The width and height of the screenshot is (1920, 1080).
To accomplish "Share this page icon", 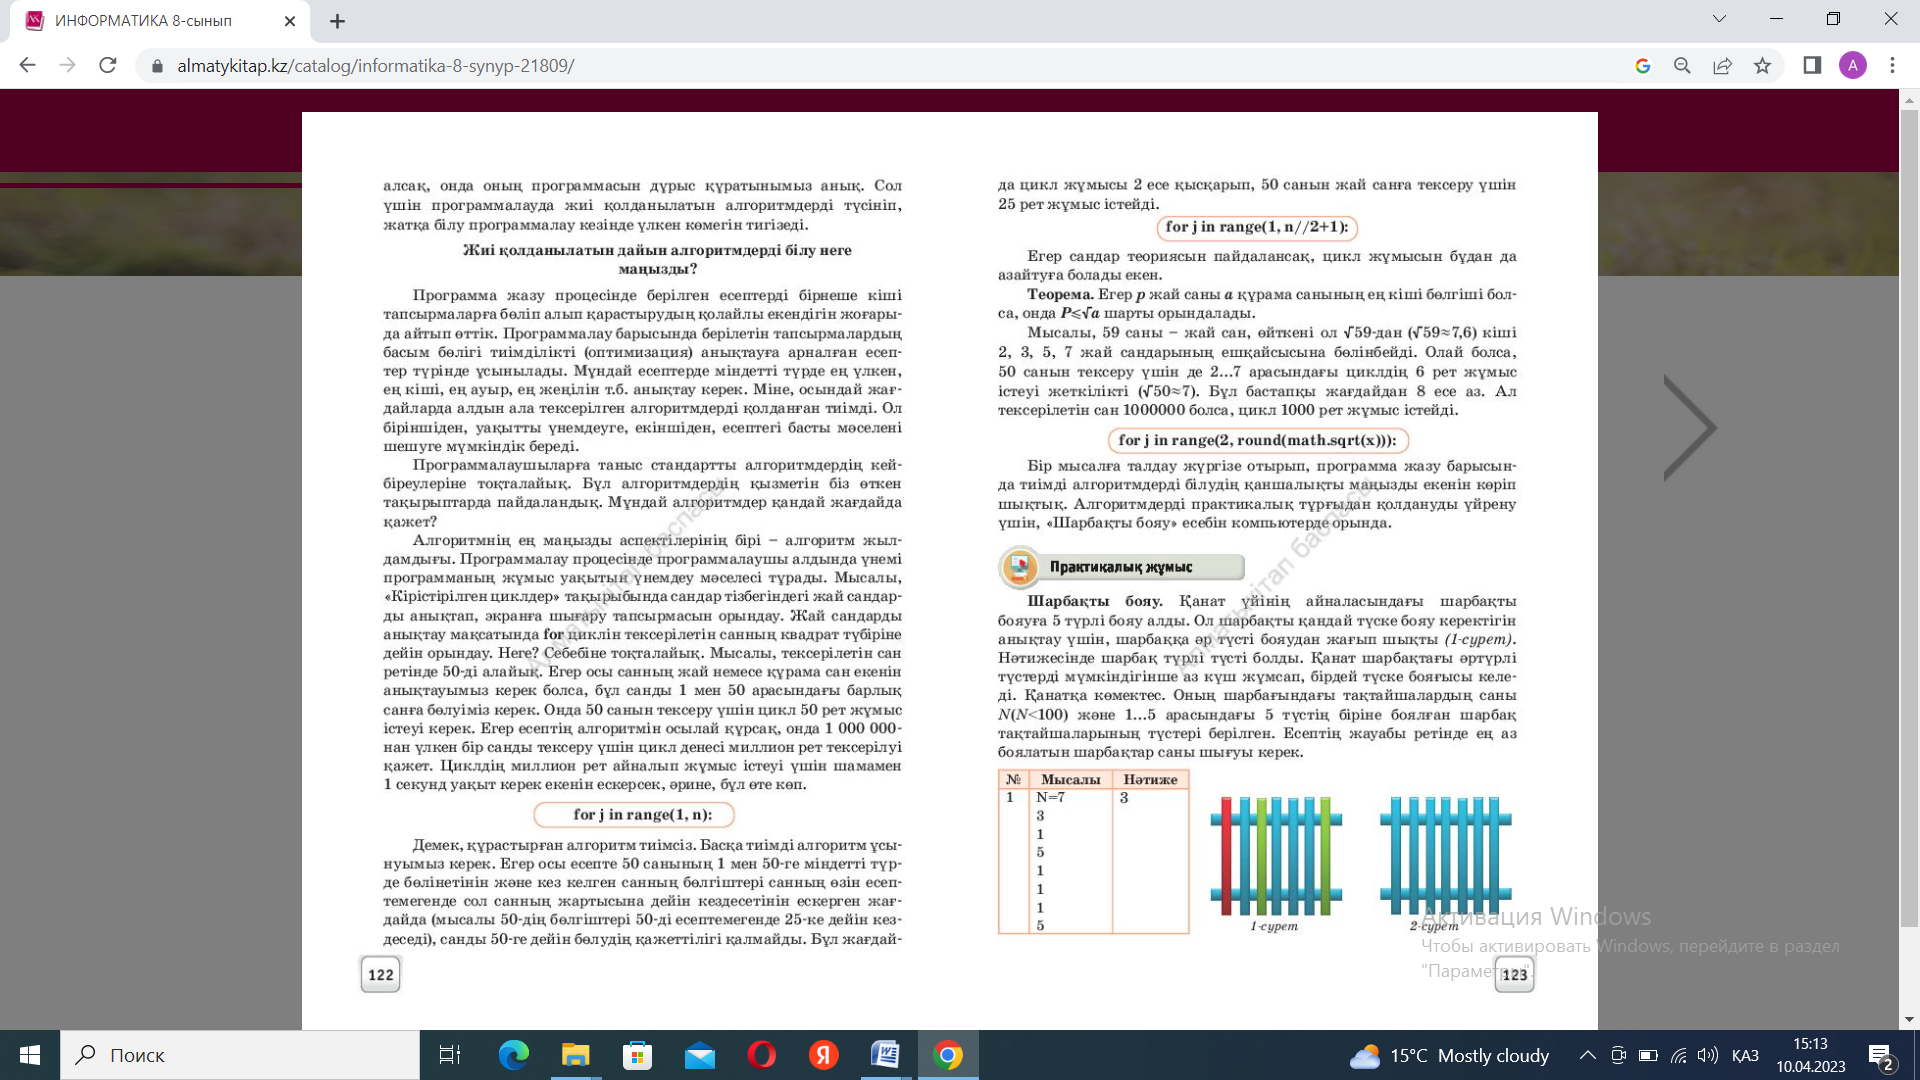I will point(1722,65).
